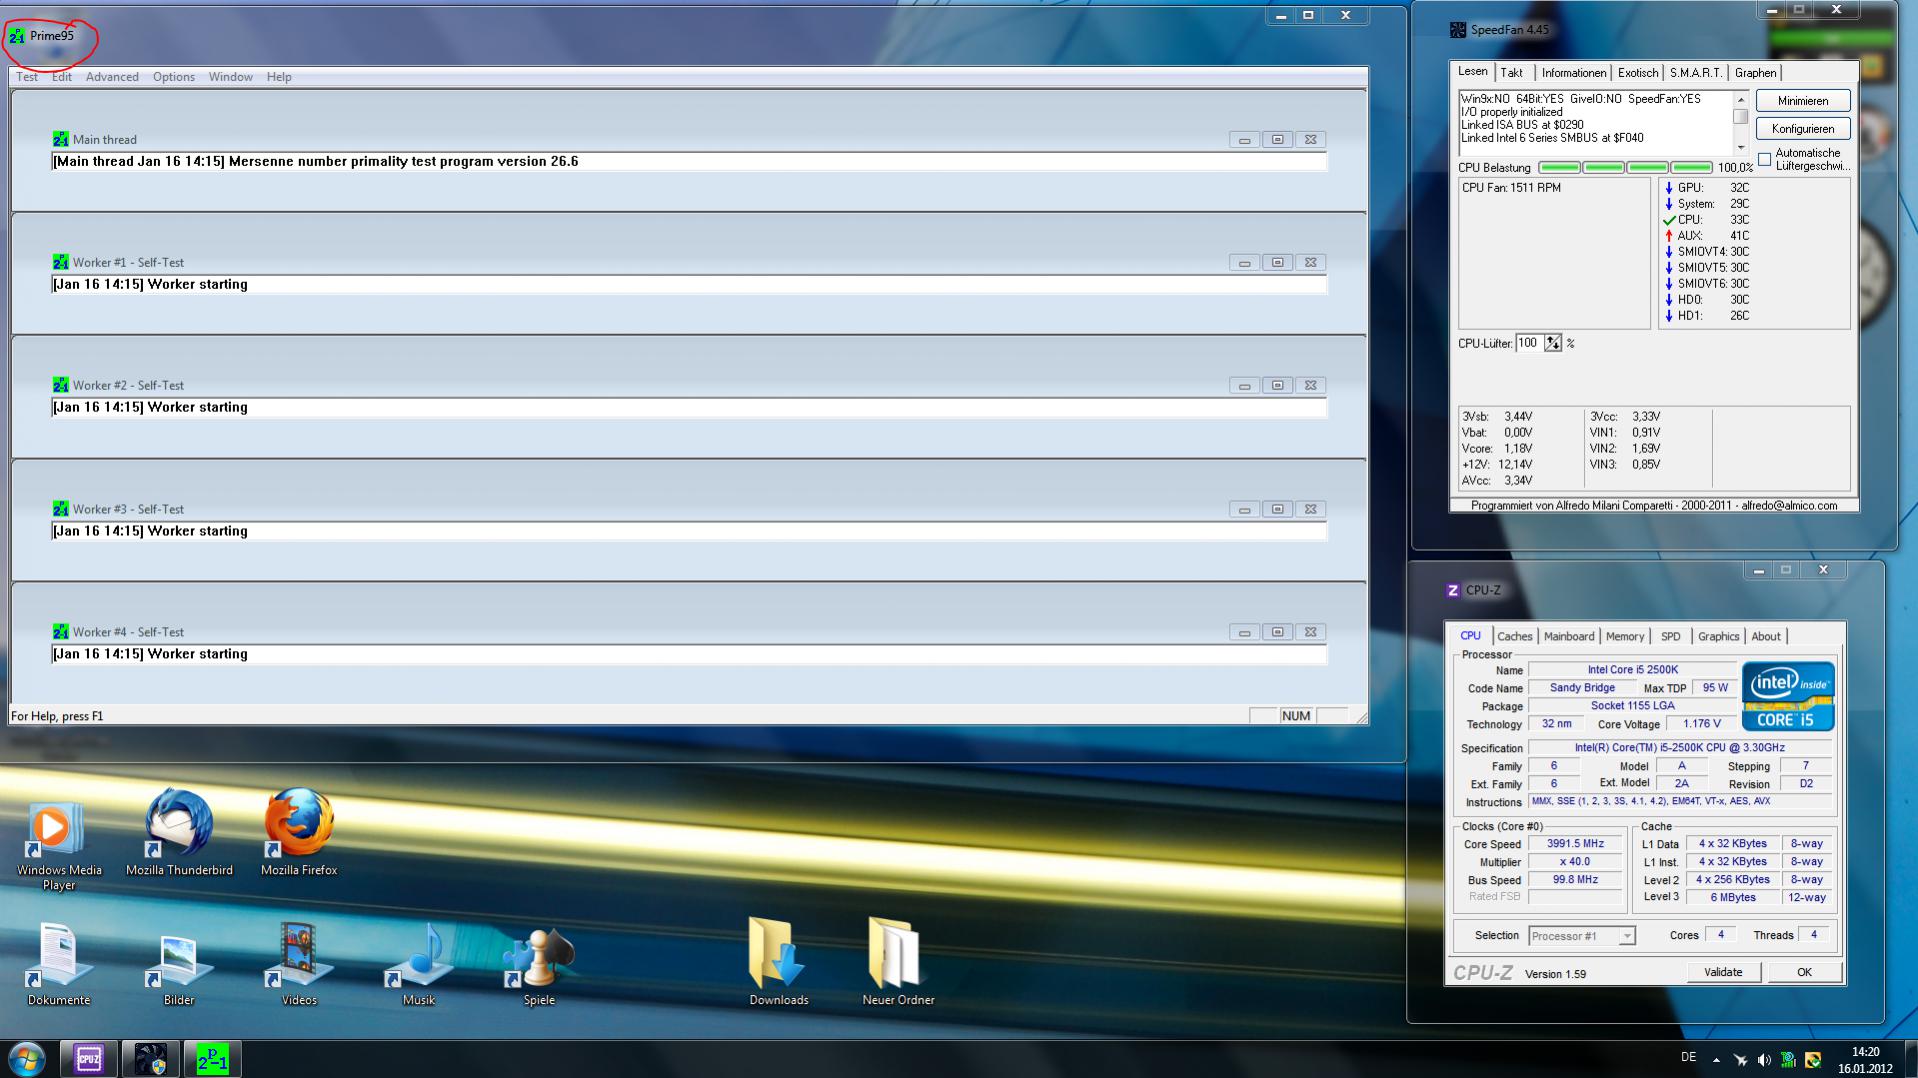Click the Validate button in CPU-Z
Screen dimensions: 1918x1078
[x=1723, y=972]
